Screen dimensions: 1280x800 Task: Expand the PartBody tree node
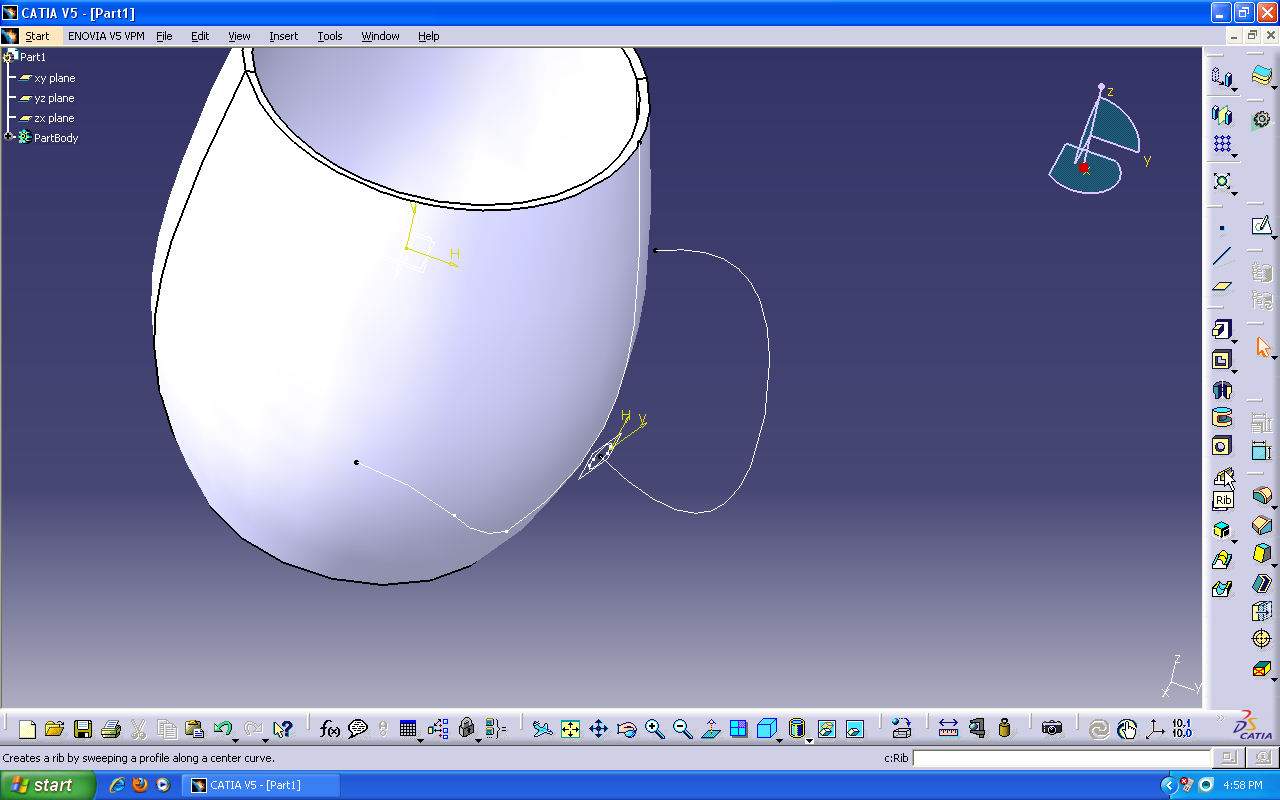pyautogui.click(x=9, y=137)
